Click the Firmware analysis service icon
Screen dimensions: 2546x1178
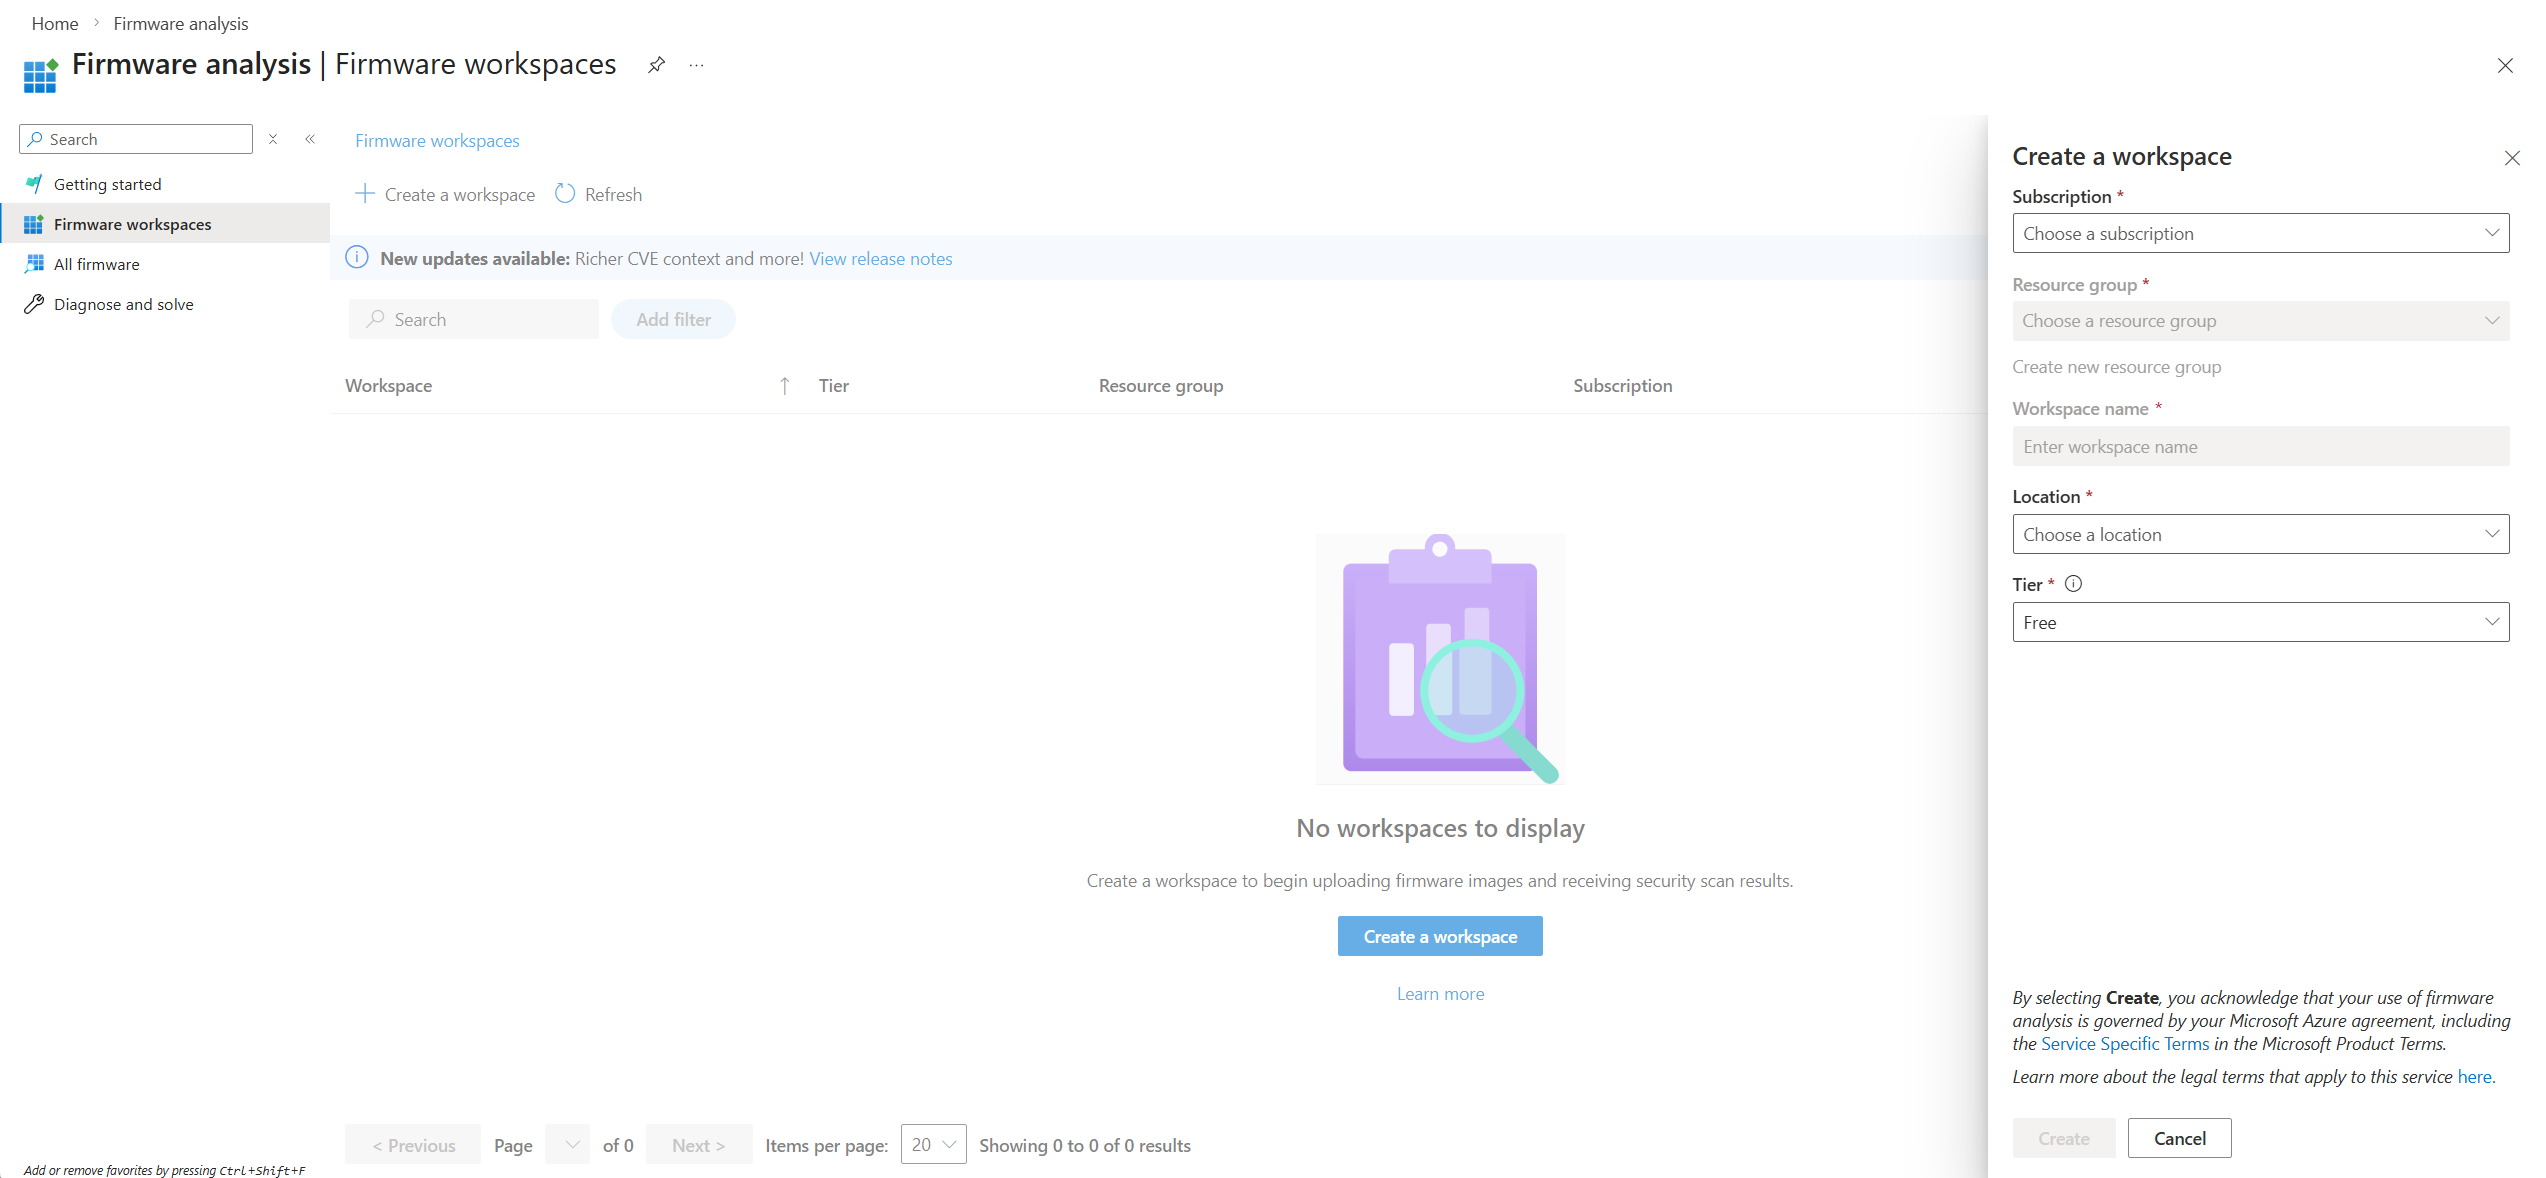pos(41,75)
